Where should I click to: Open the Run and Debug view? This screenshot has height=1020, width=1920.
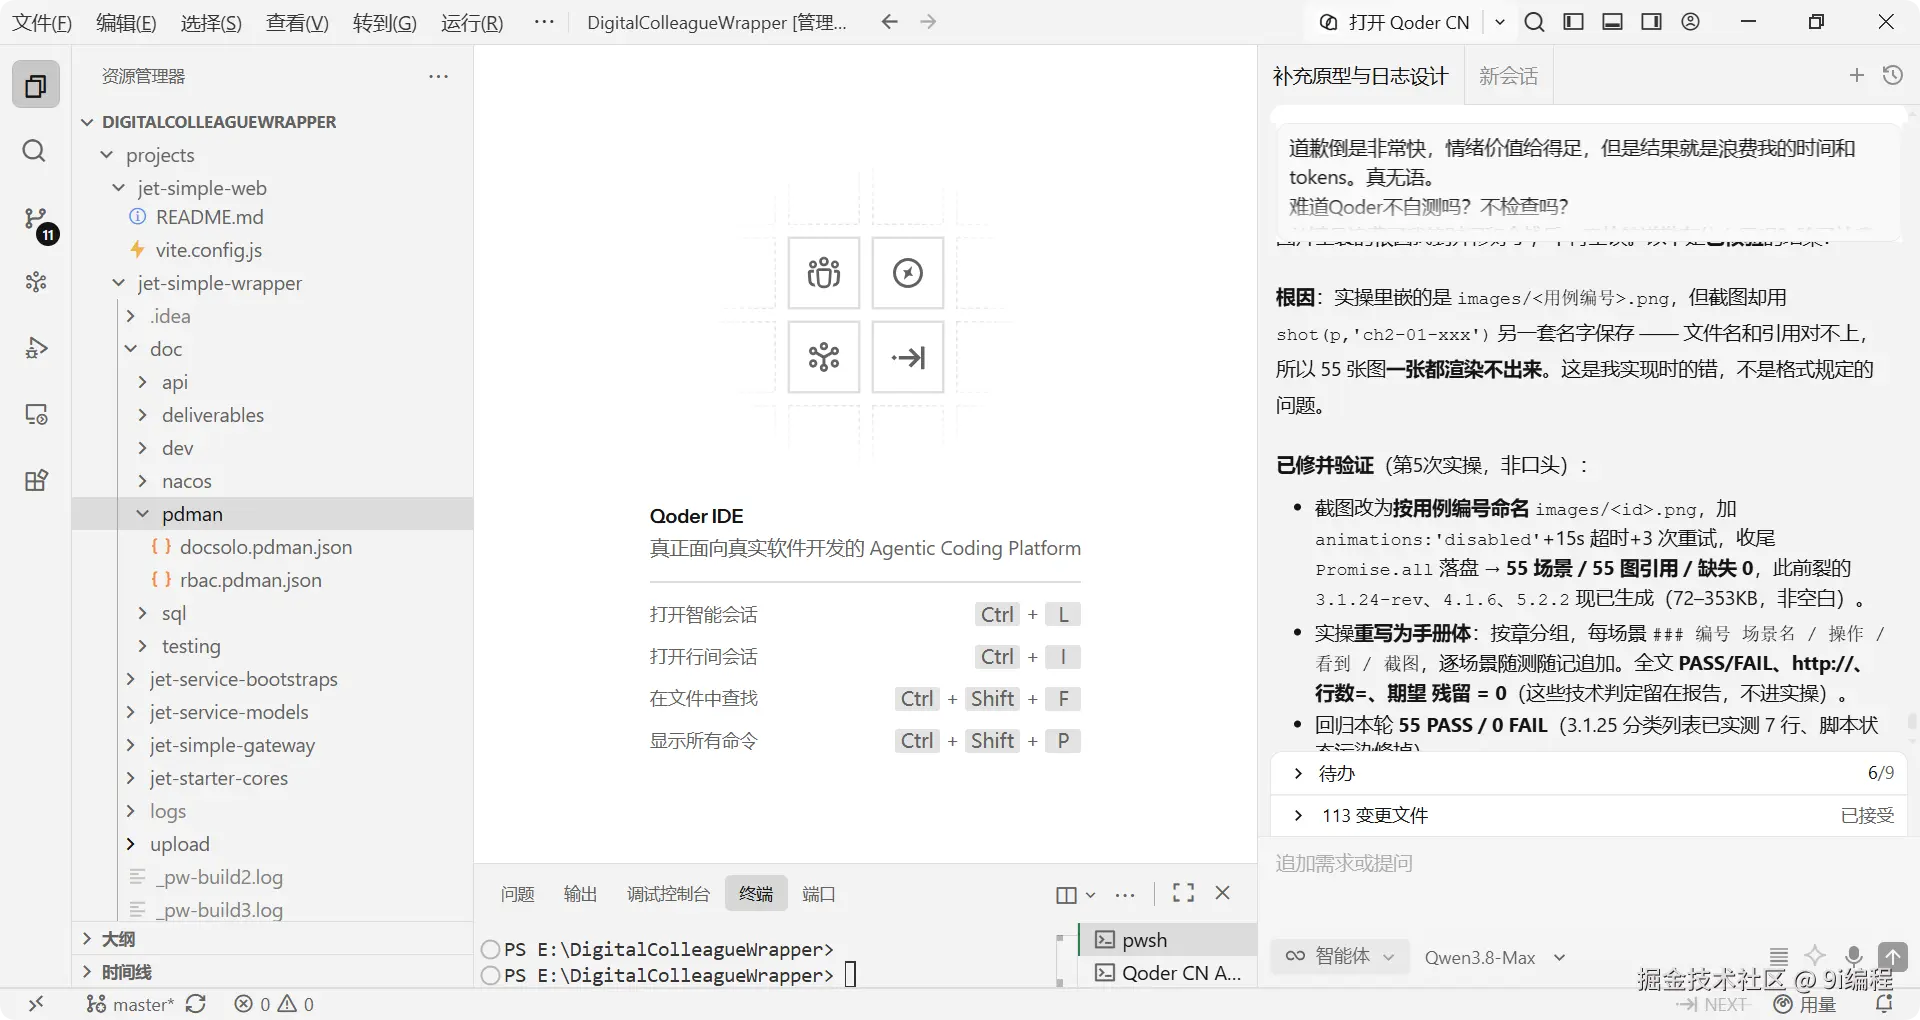[x=36, y=348]
